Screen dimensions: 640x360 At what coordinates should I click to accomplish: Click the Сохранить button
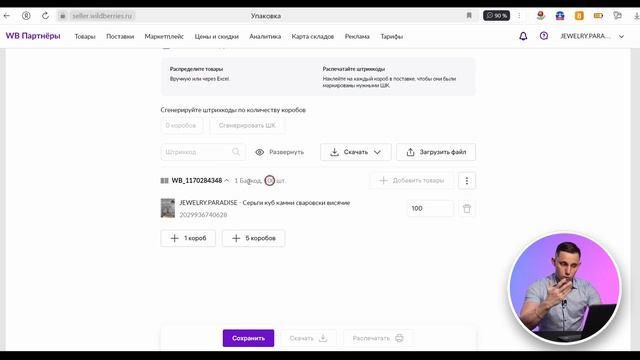point(248,338)
